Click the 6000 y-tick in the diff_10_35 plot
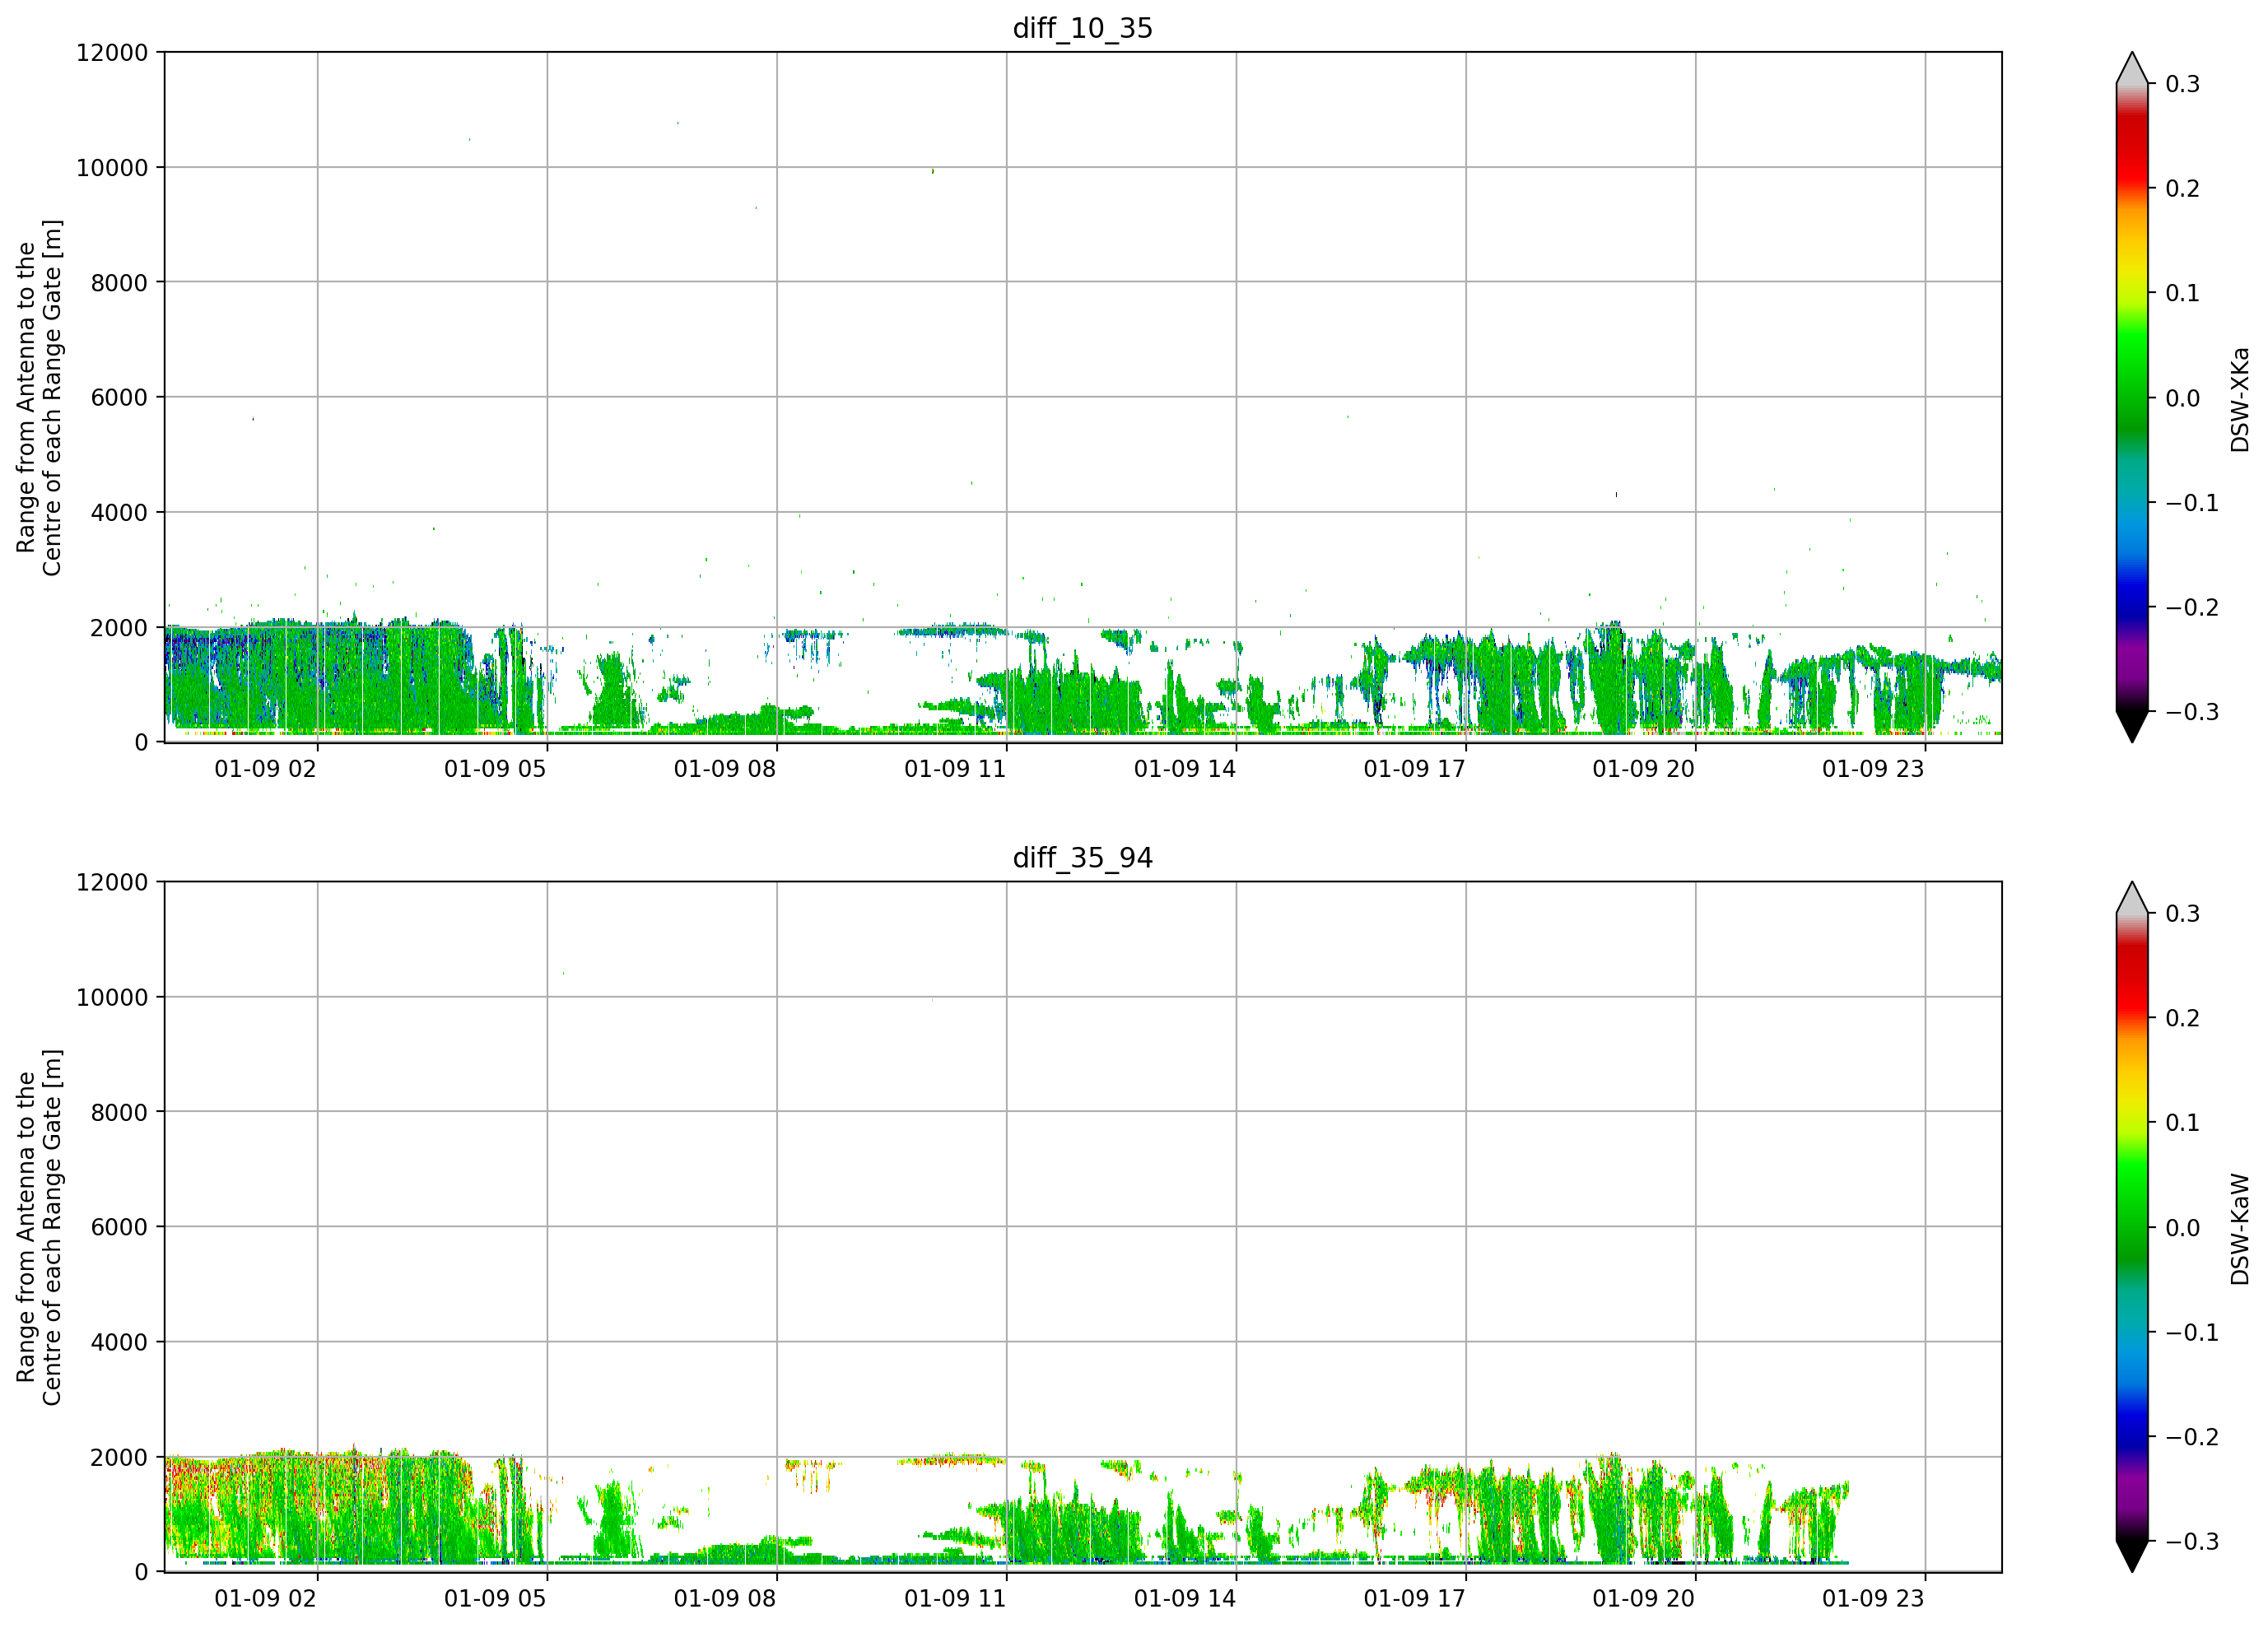Image resolution: width=2268 pixels, height=1628 pixels. pyautogui.click(x=119, y=398)
